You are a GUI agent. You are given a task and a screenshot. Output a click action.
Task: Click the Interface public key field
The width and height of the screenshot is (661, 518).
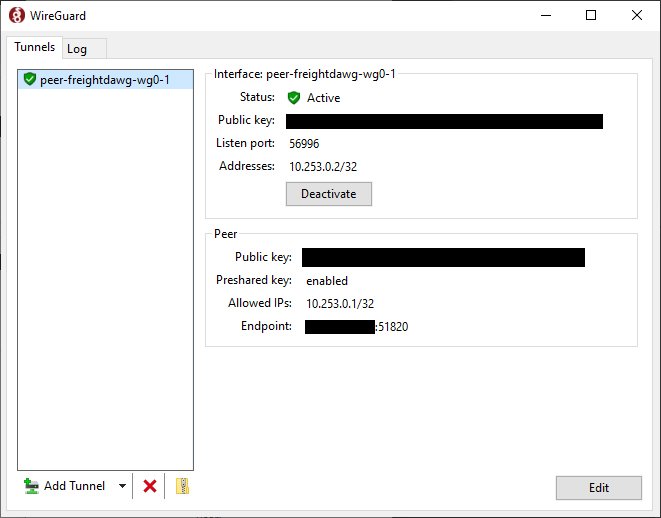(444, 121)
